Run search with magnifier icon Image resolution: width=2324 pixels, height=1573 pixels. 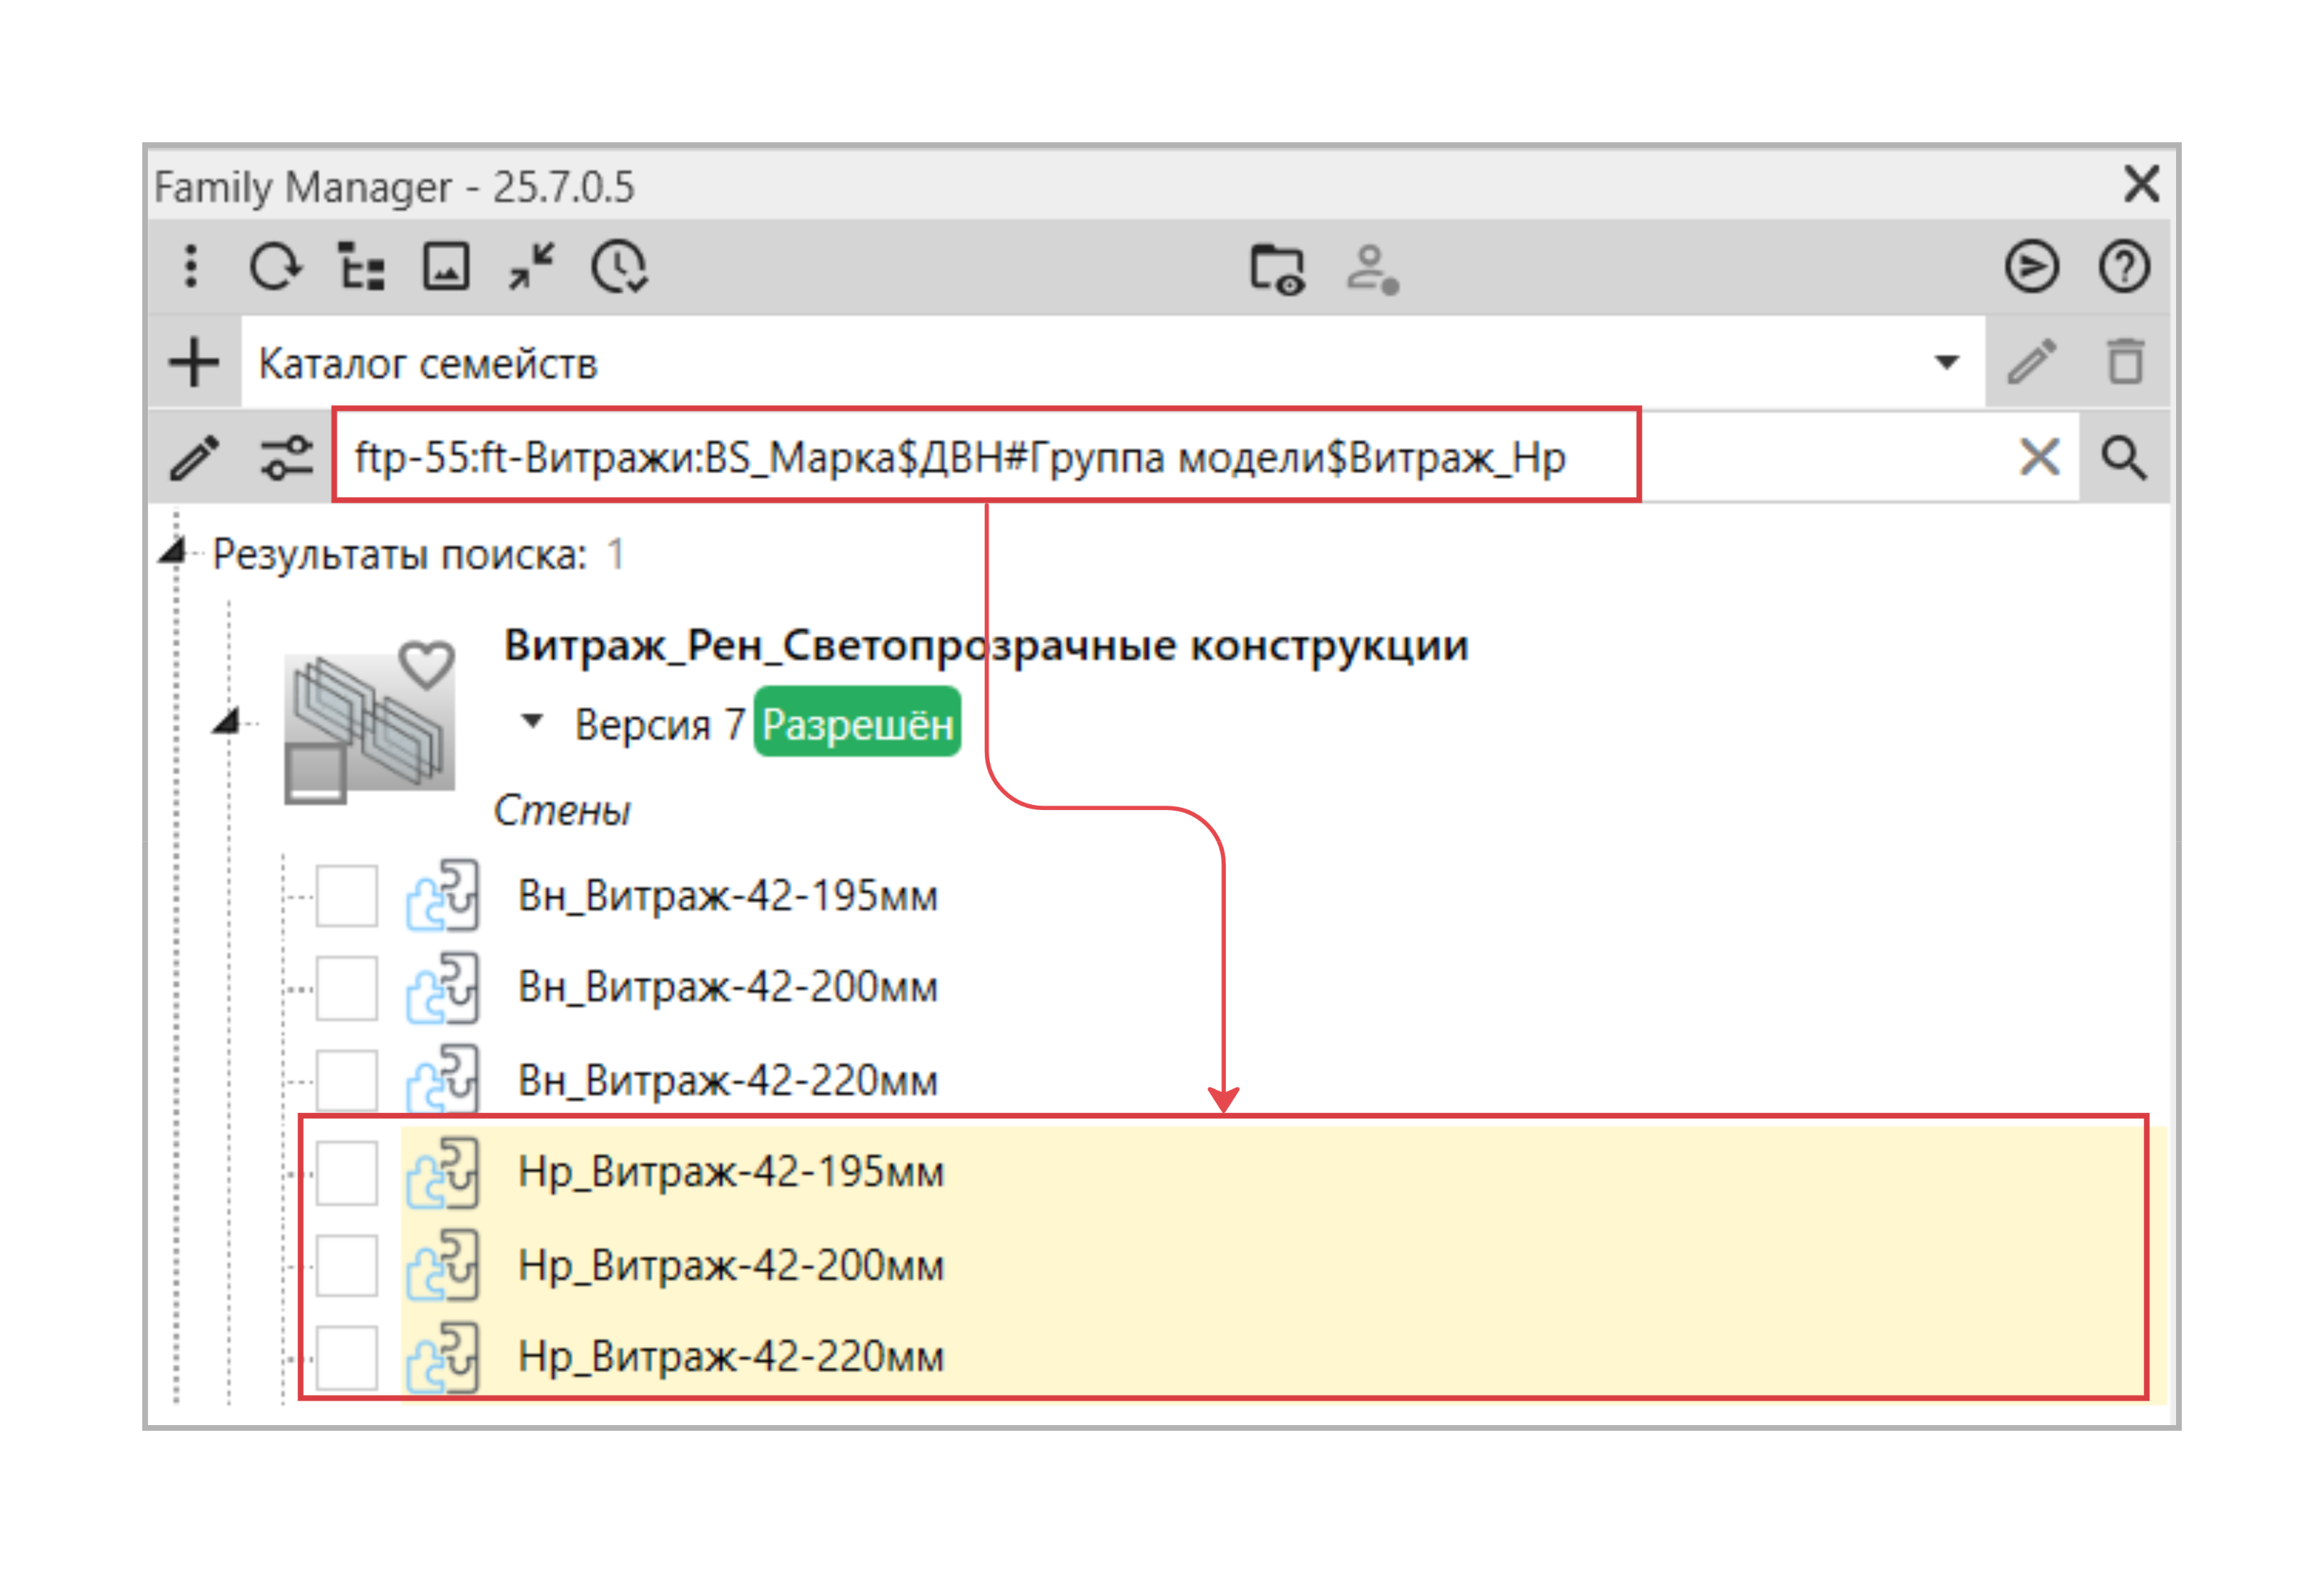click(x=2123, y=458)
